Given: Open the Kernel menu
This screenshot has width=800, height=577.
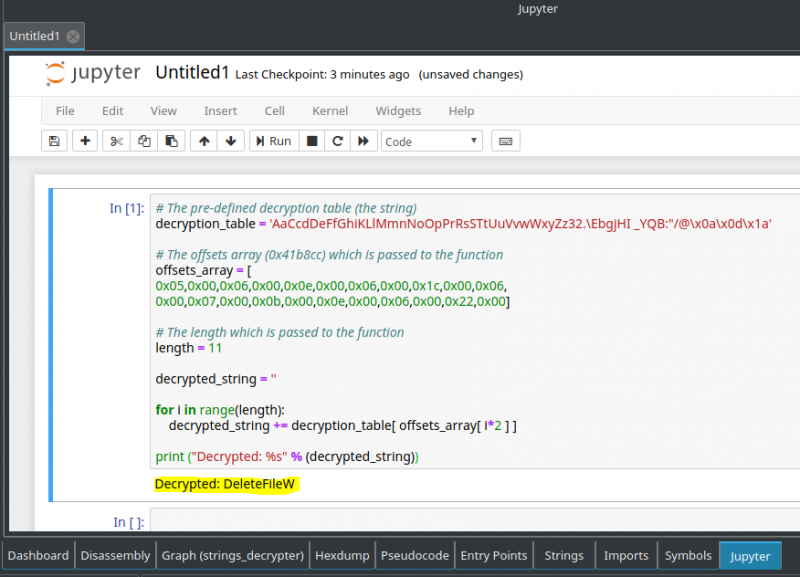Looking at the screenshot, I should point(330,111).
